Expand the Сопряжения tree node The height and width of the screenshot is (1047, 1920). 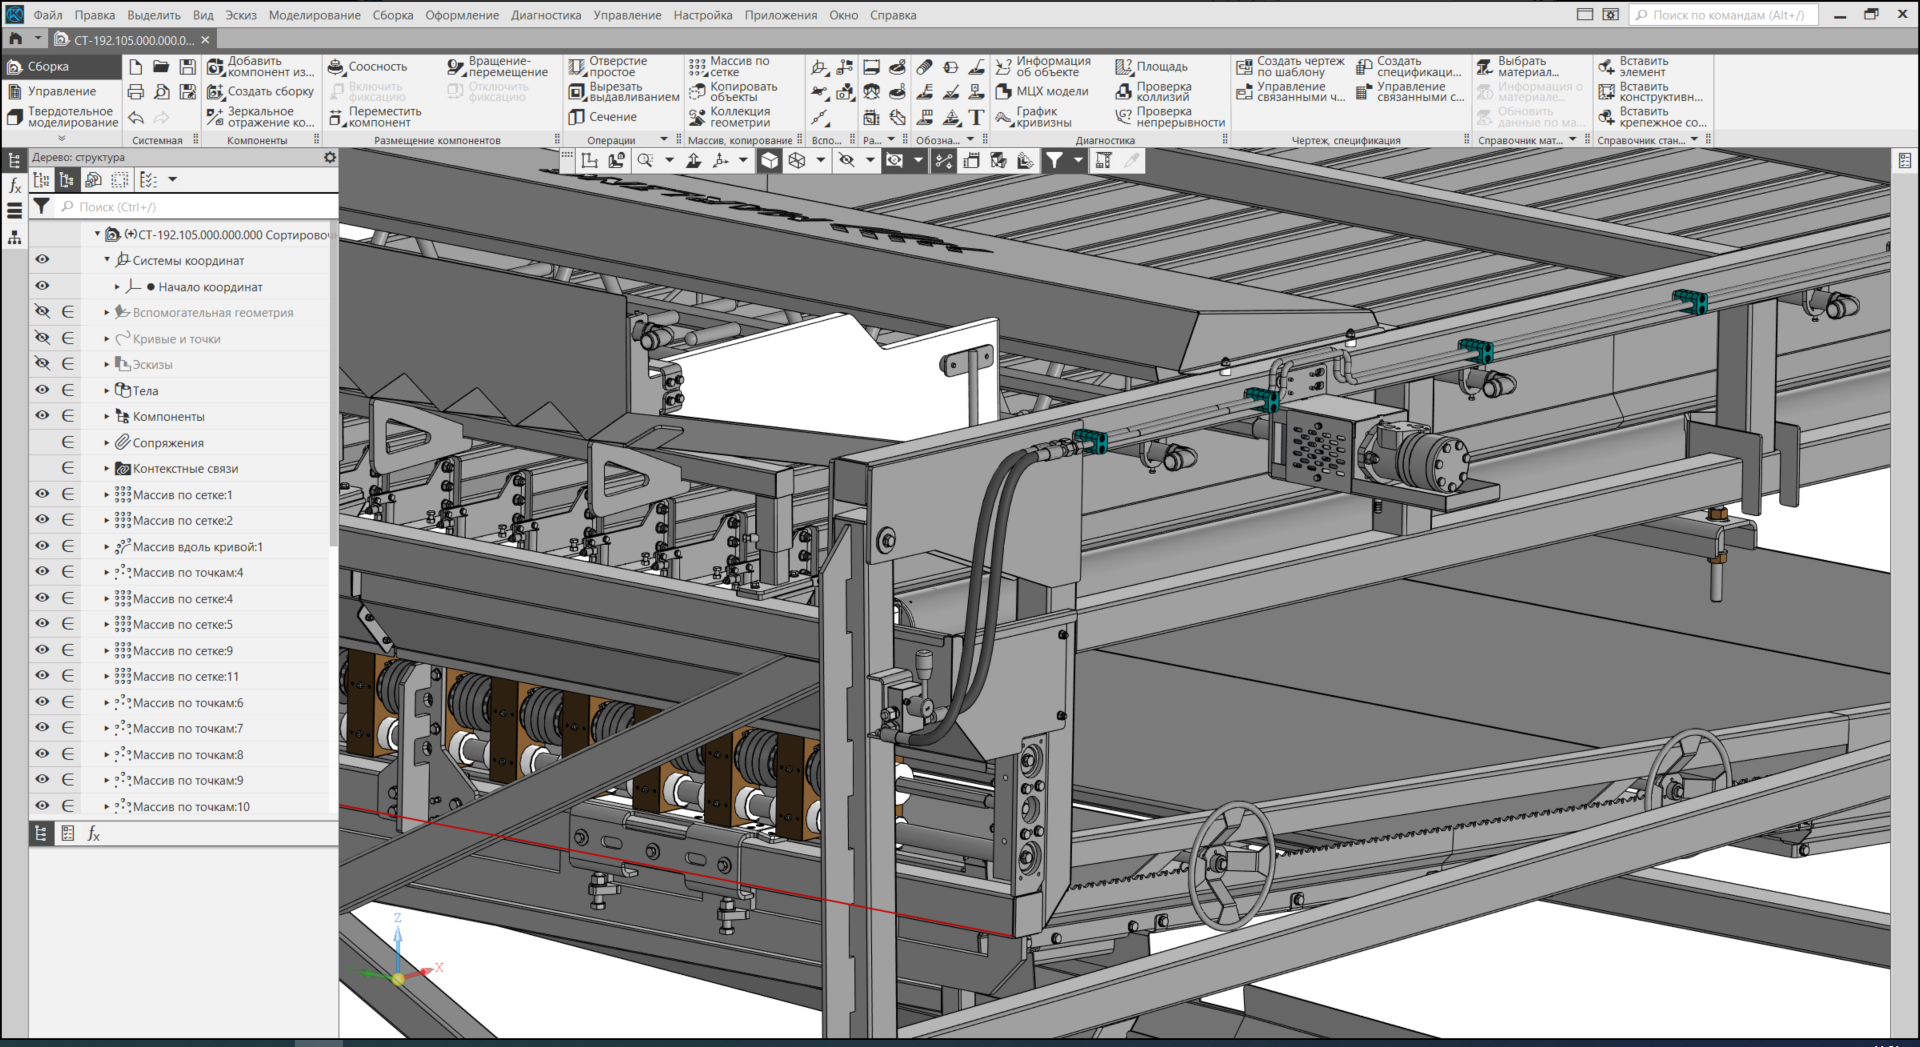pyautogui.click(x=107, y=442)
